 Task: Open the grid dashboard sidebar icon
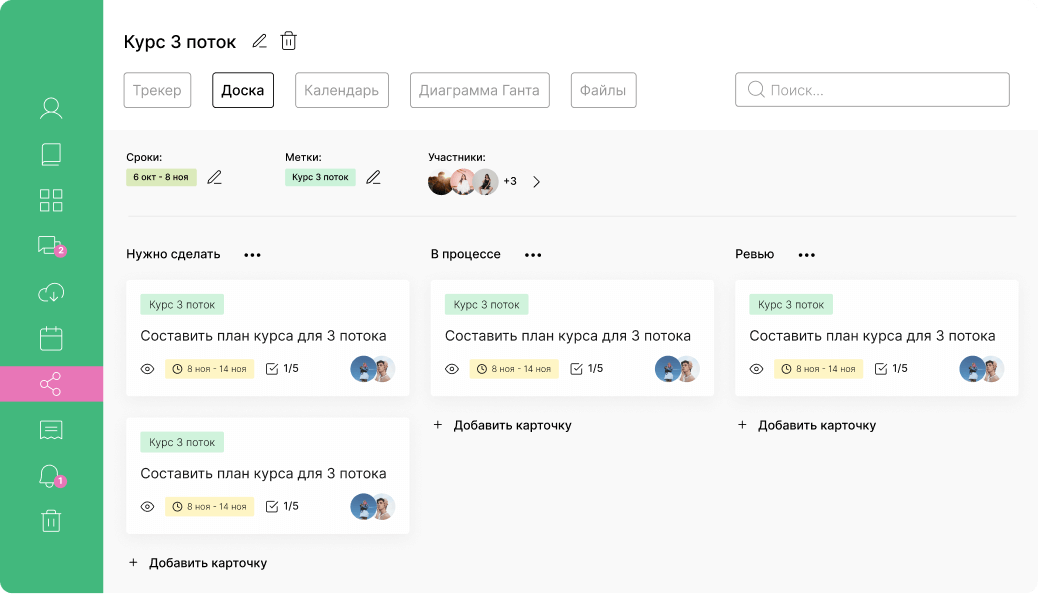point(51,200)
